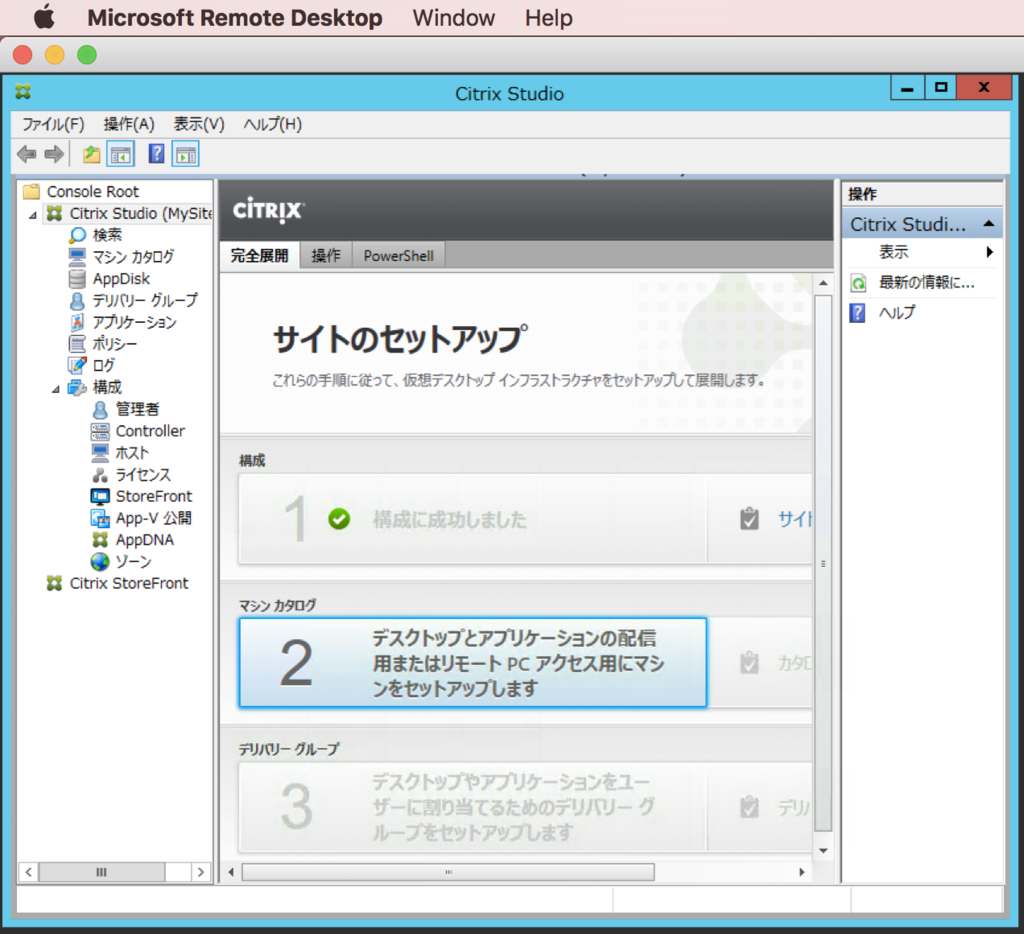1024x934 pixels.
Task: Open the 表示(V) menu
Action: click(x=199, y=124)
